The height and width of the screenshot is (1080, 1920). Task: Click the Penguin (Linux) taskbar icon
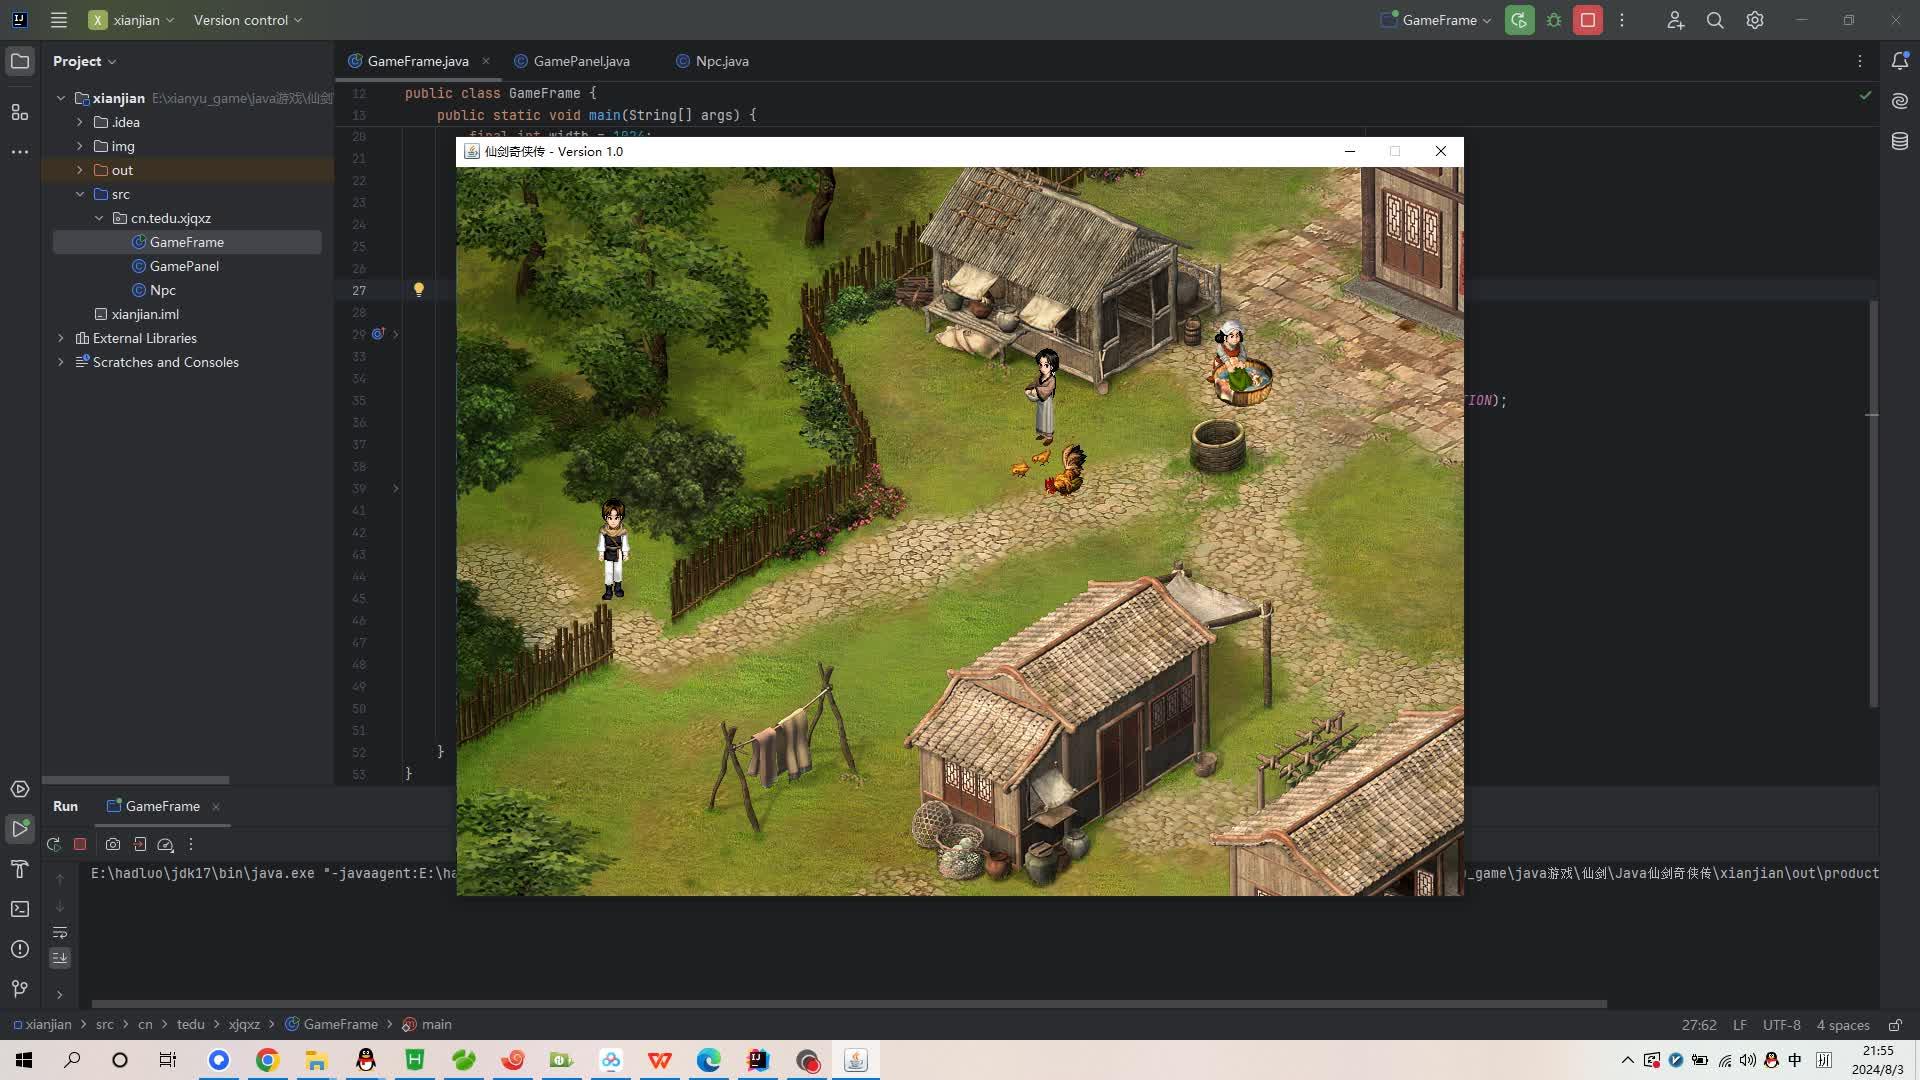tap(365, 1060)
